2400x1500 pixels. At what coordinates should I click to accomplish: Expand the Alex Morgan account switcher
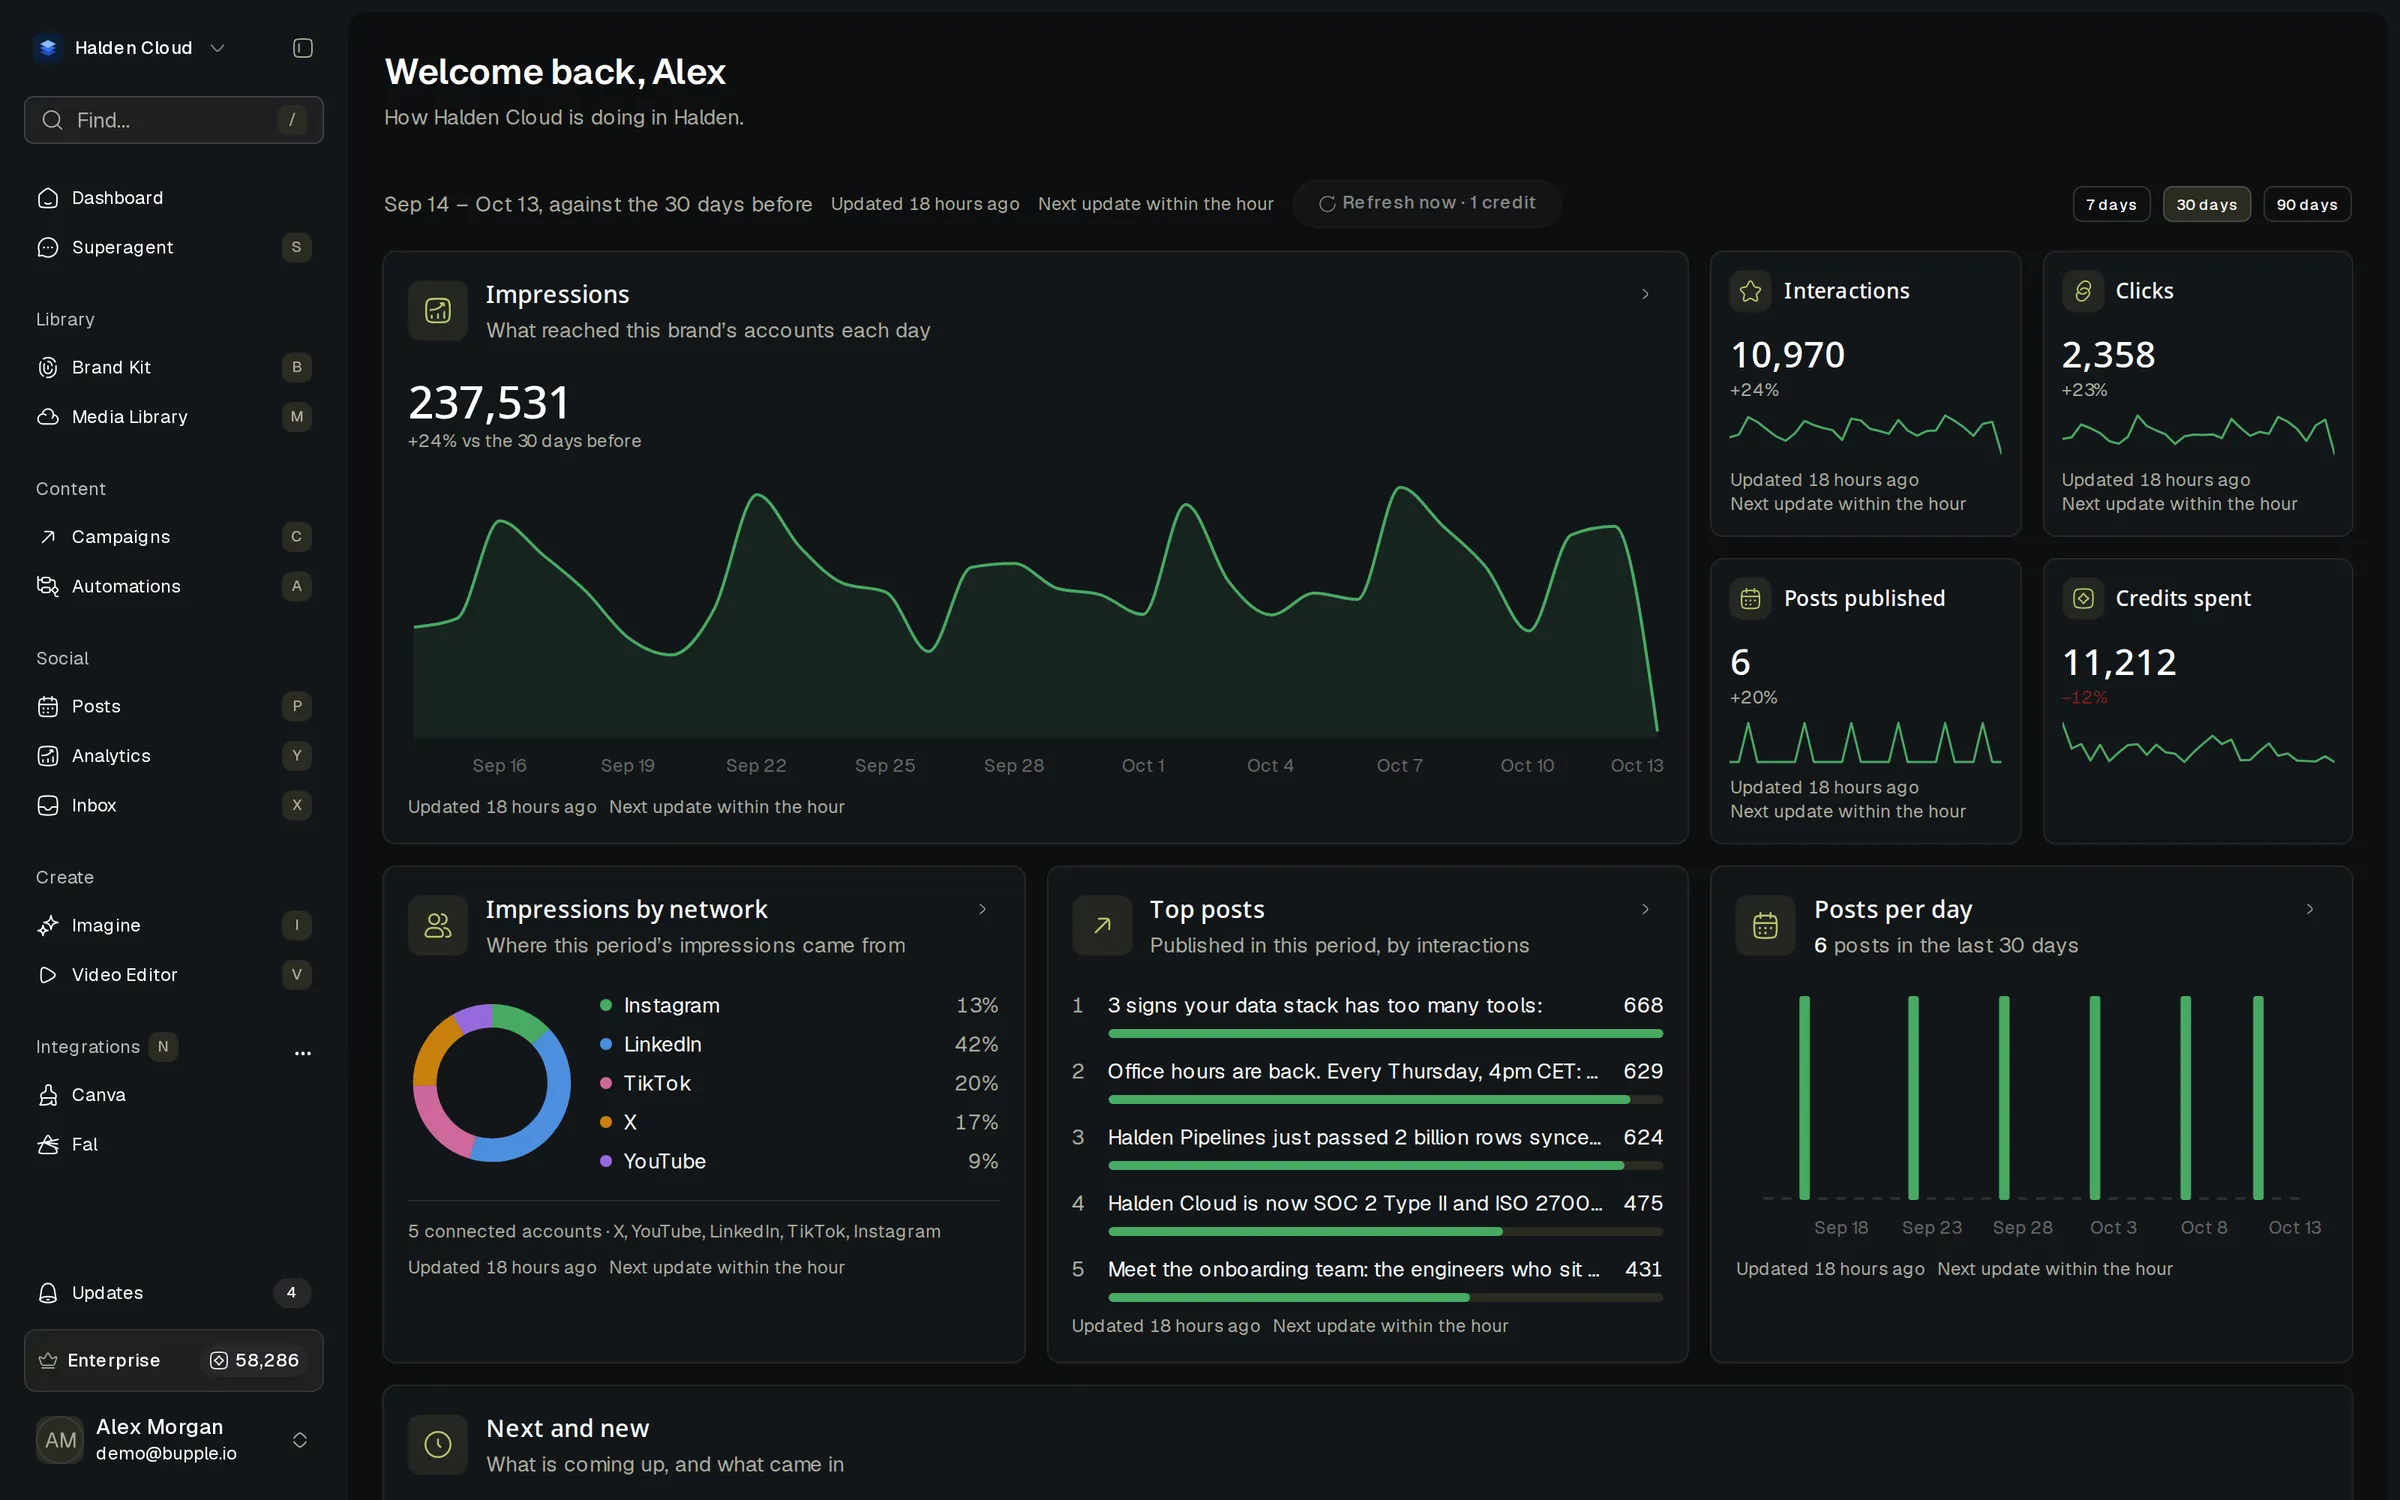(x=299, y=1440)
